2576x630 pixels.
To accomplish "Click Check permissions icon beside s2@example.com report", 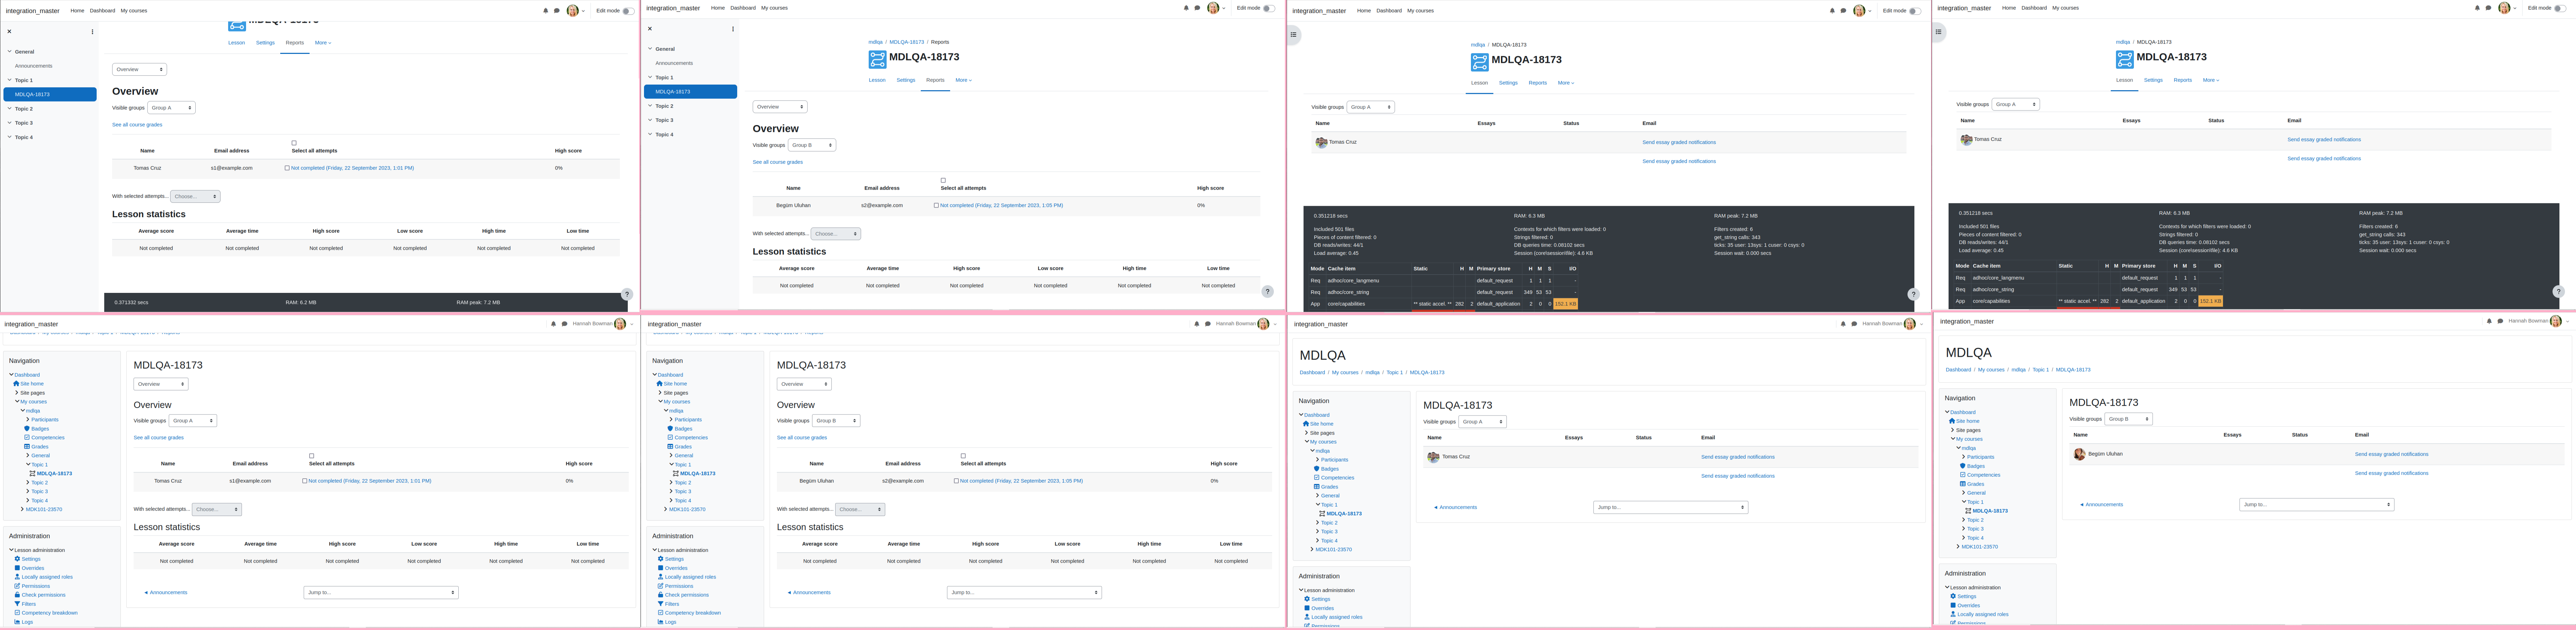I will tap(661, 595).
